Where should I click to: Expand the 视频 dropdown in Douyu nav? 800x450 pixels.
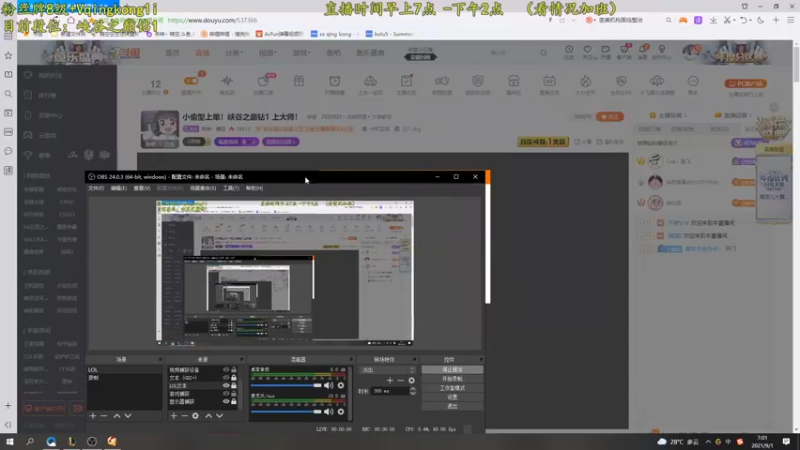(x=267, y=53)
